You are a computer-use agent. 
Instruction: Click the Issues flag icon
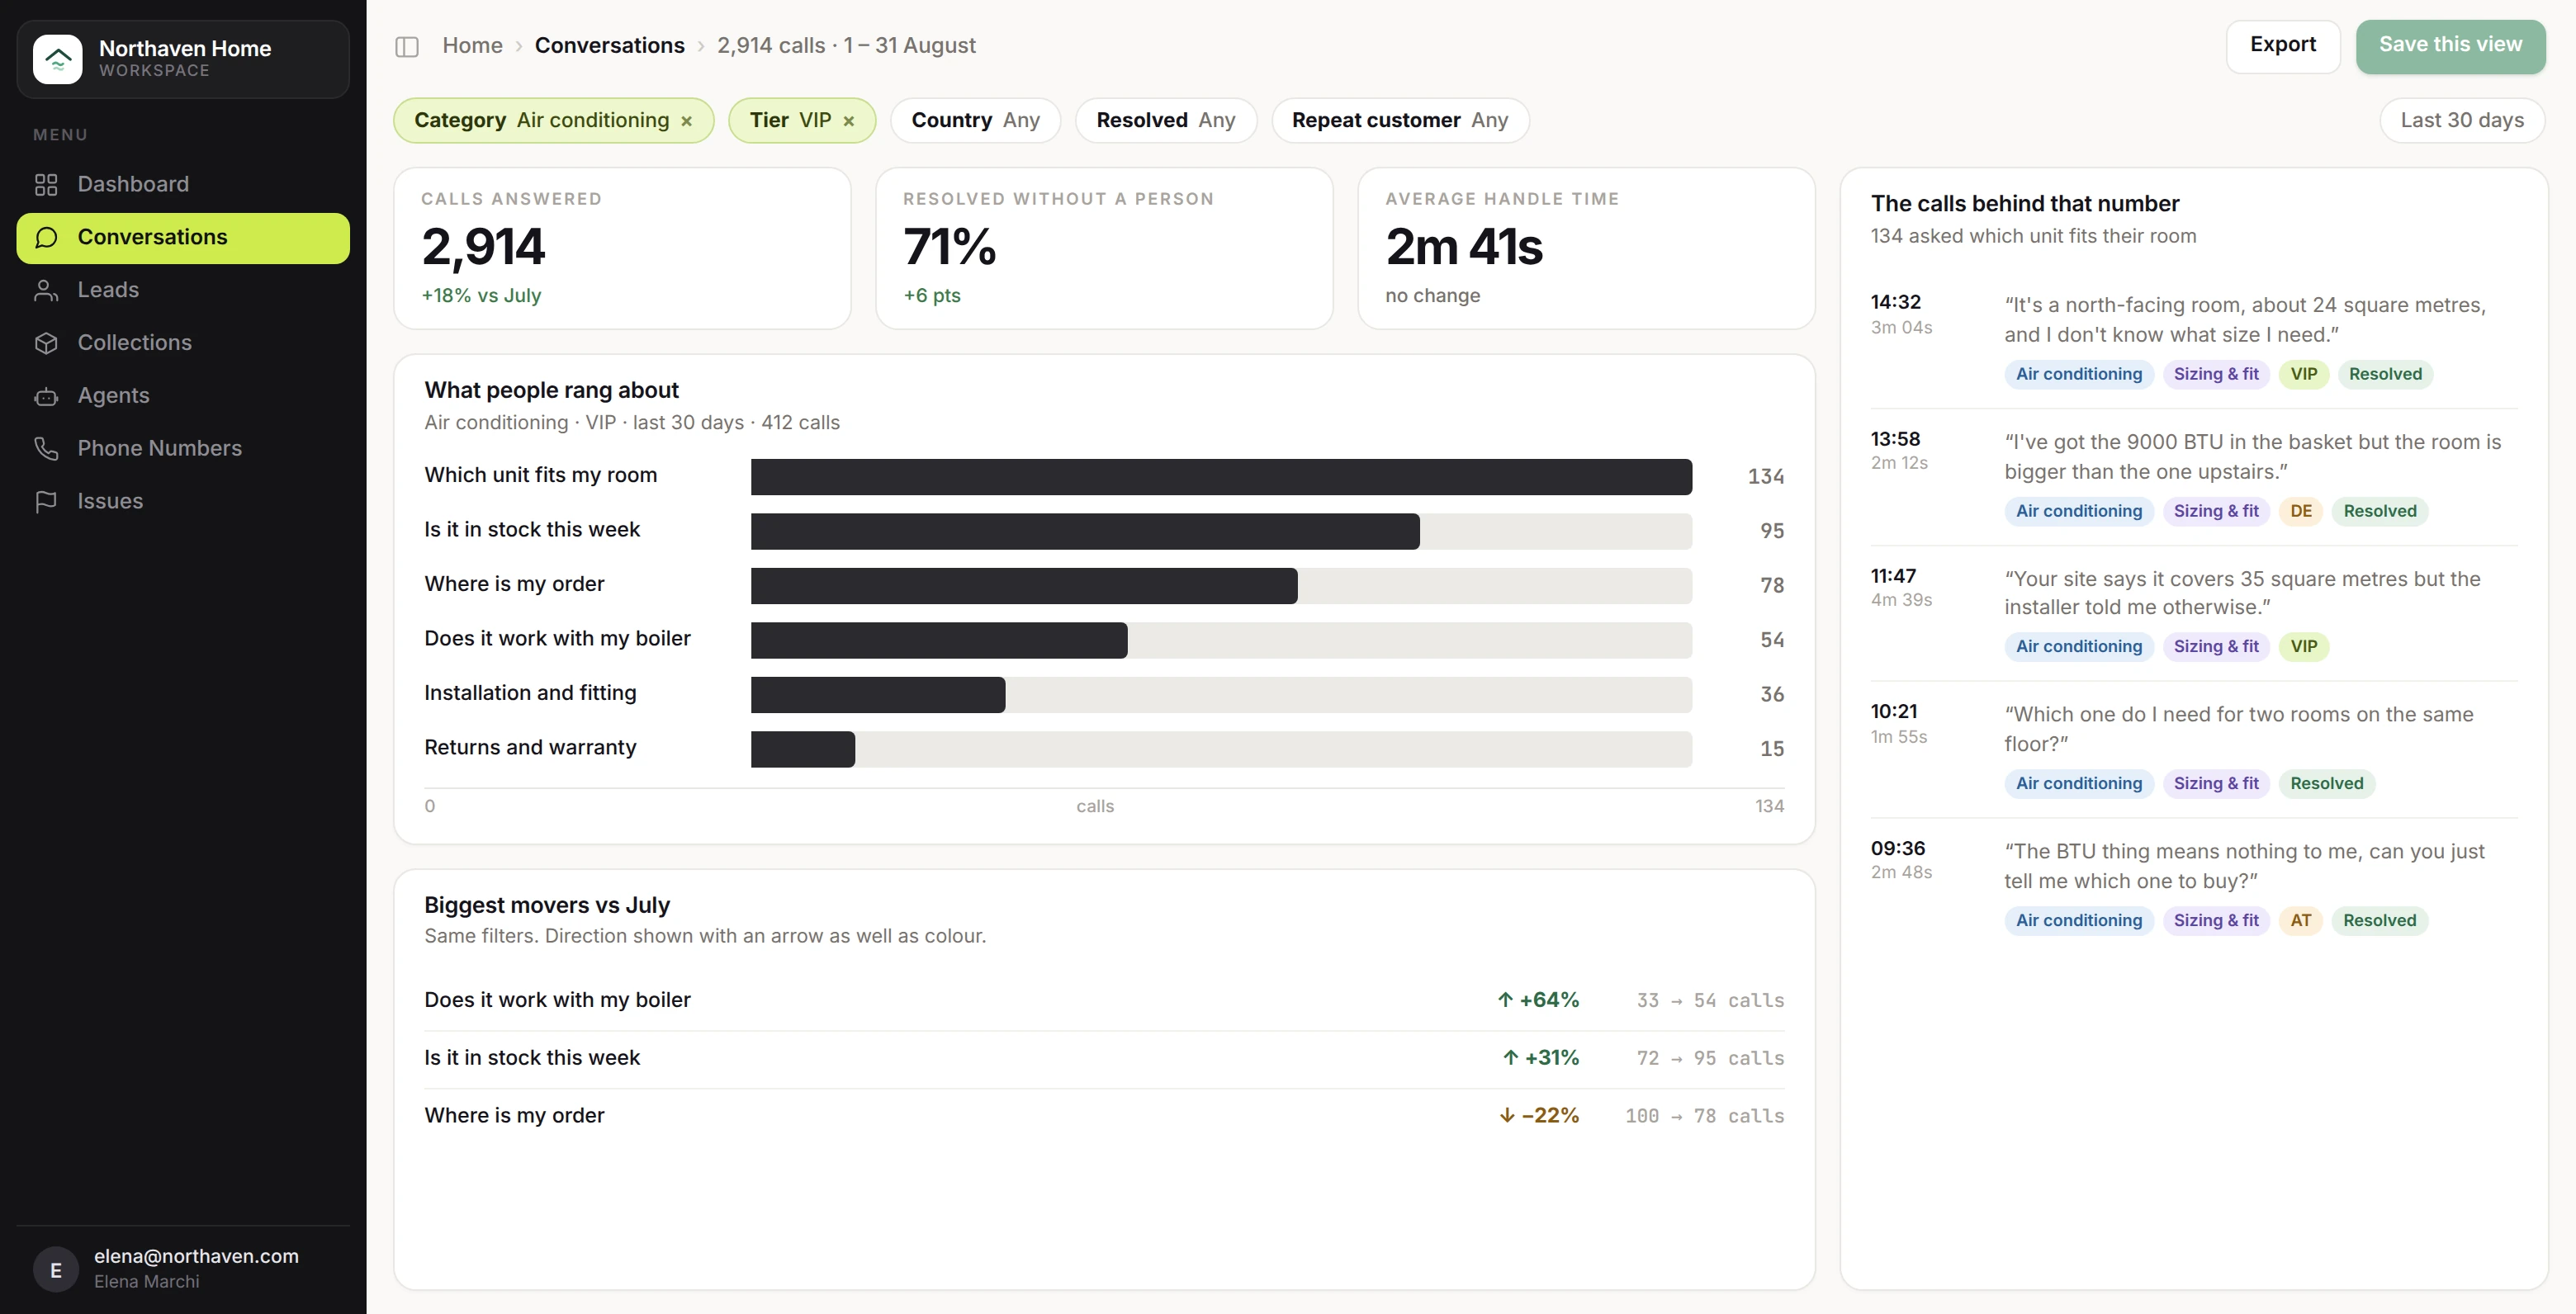(x=46, y=501)
